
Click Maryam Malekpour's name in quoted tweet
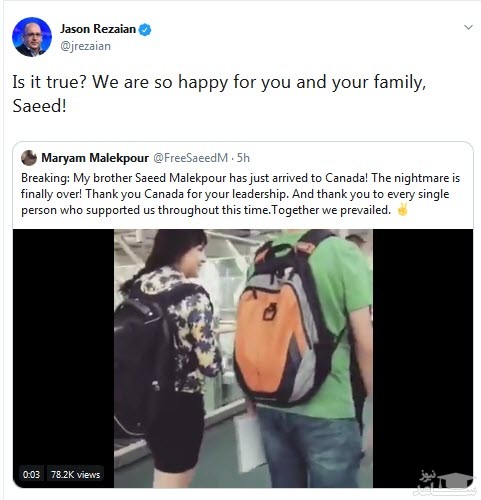tap(95, 158)
